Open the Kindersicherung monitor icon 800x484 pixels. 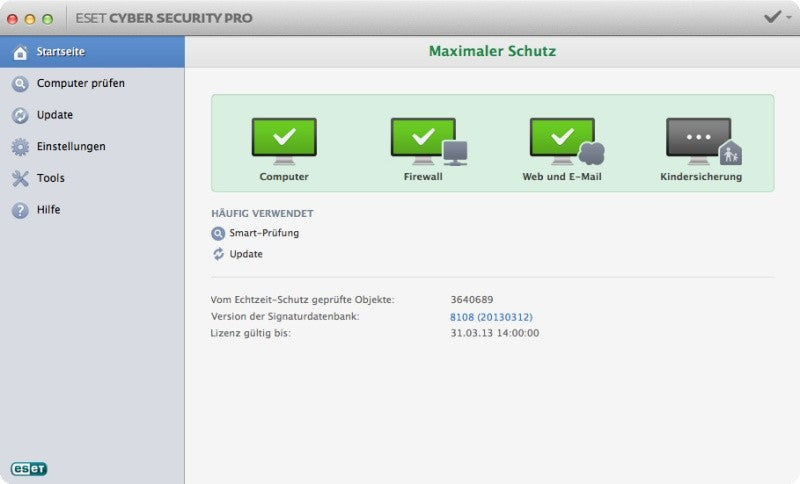click(704, 141)
